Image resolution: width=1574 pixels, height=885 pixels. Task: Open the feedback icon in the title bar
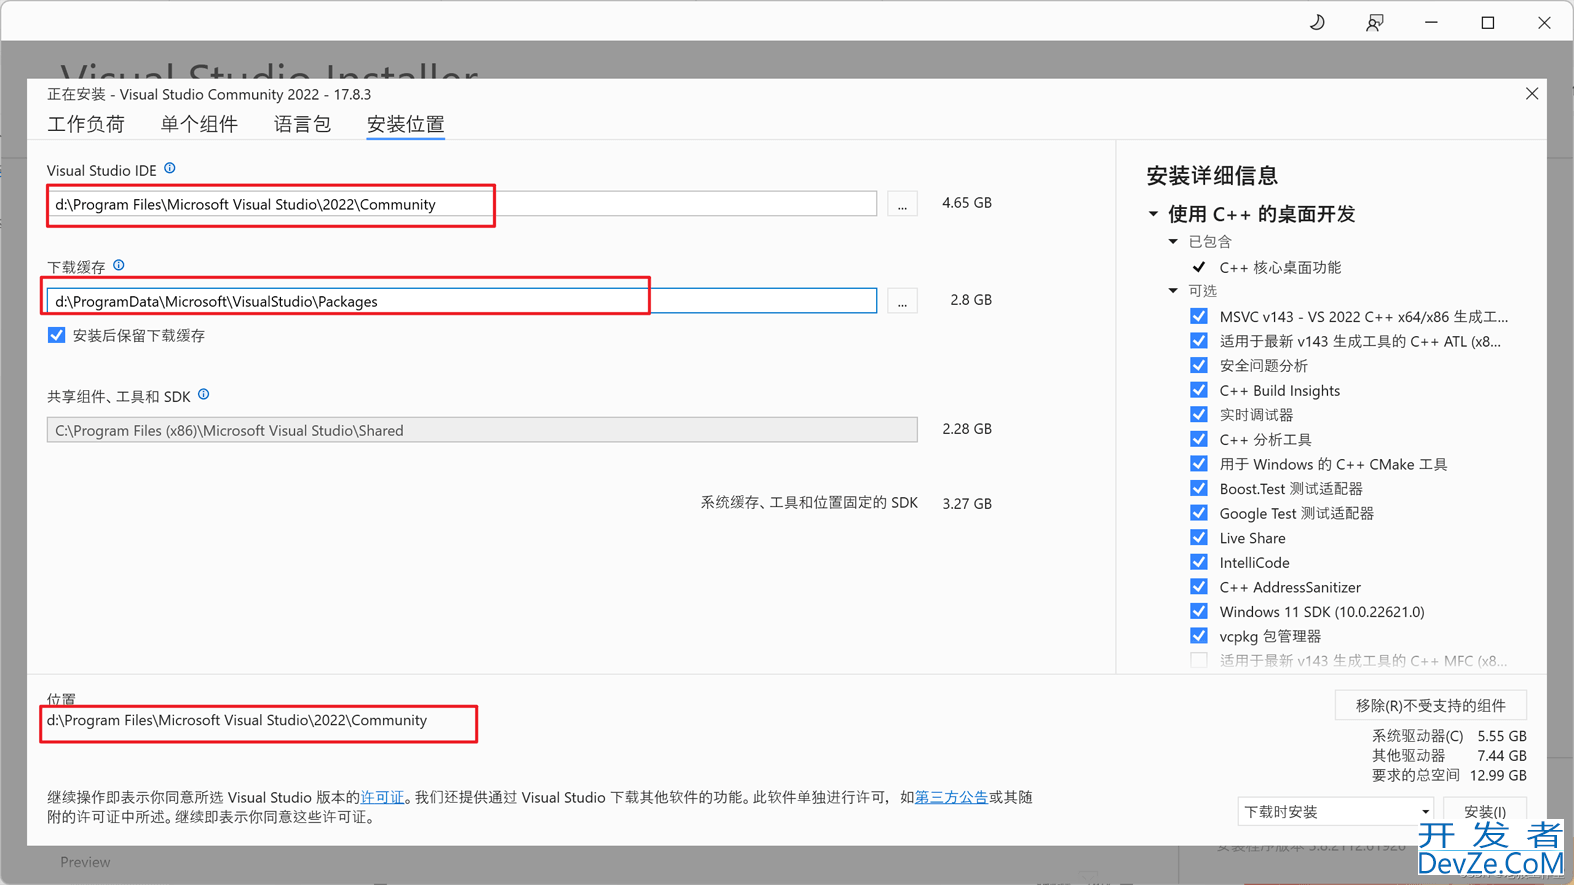(x=1375, y=22)
